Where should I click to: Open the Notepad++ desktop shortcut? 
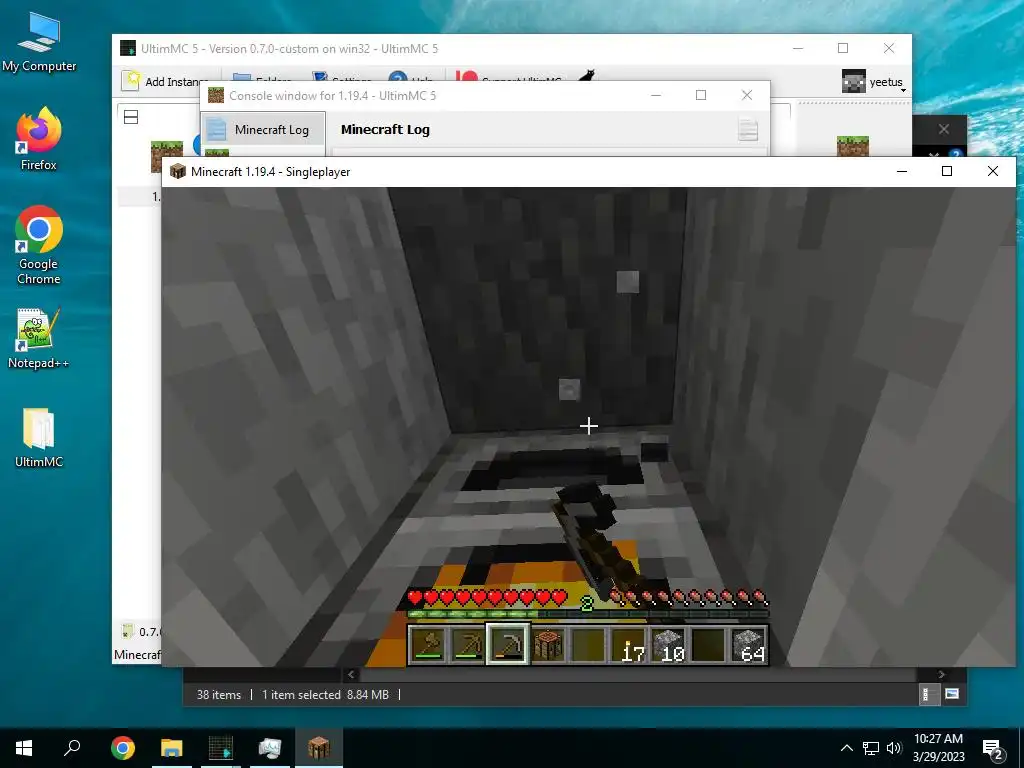tap(39, 338)
